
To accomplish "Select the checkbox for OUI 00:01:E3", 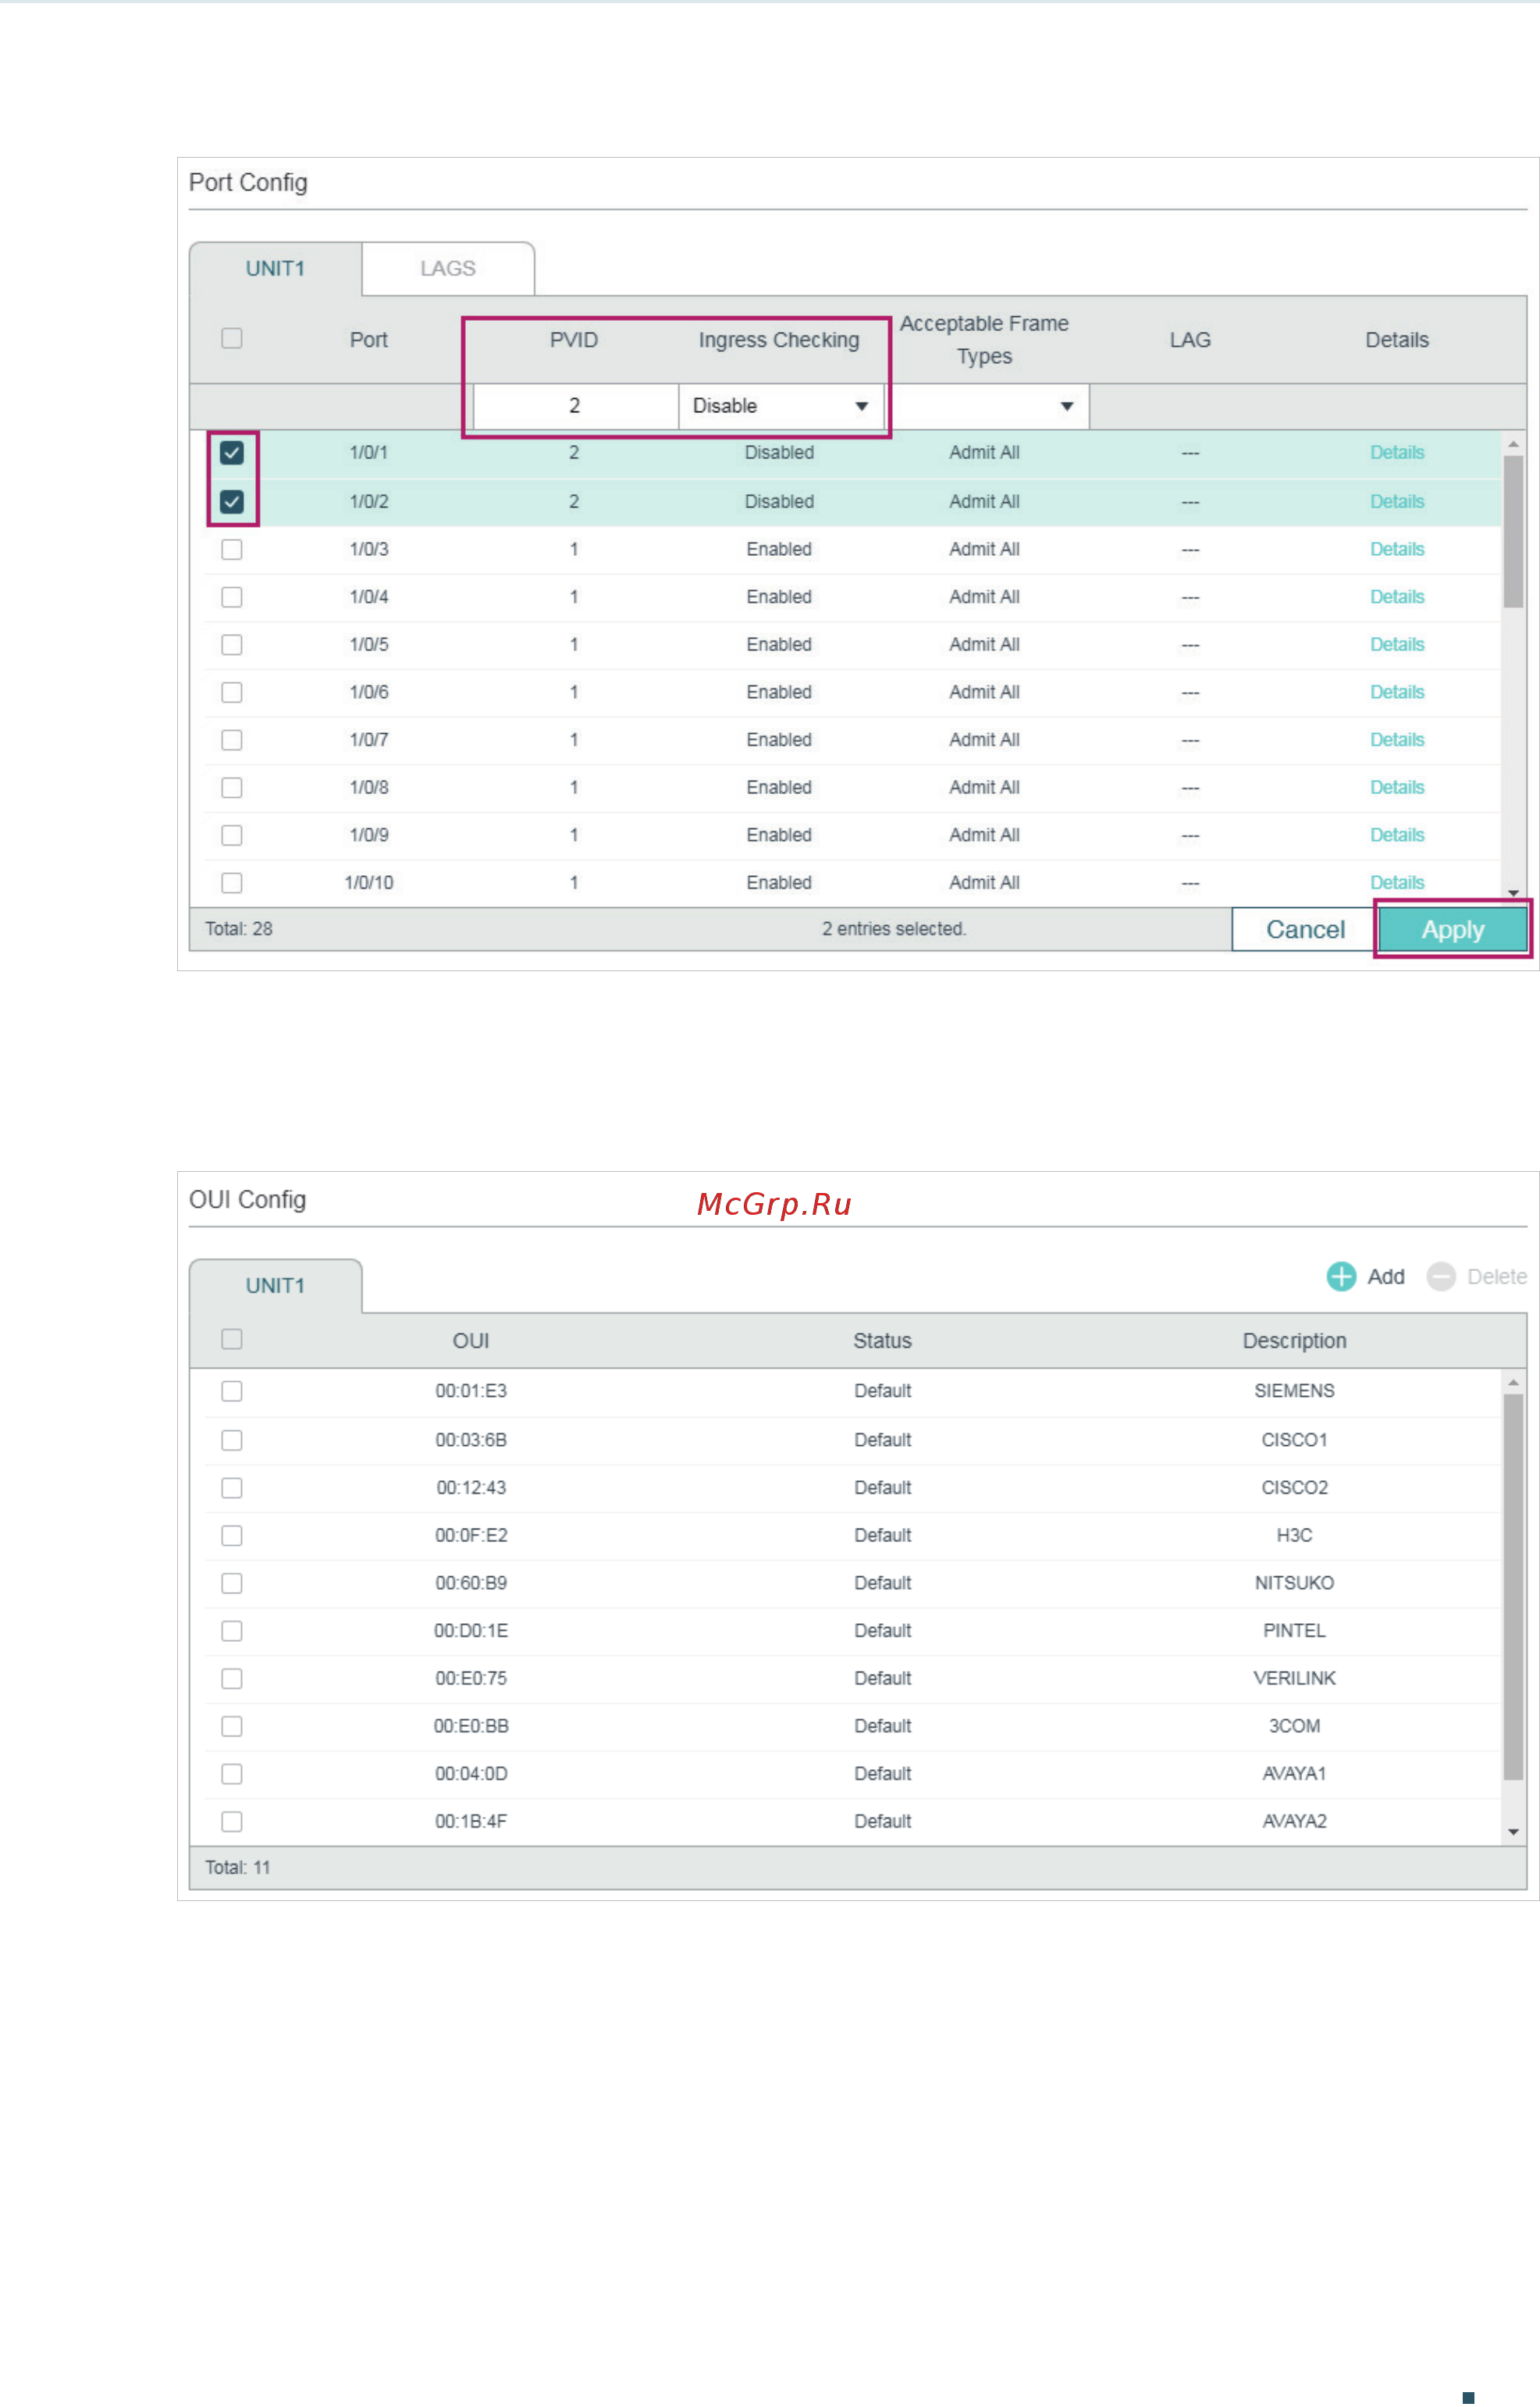I will [232, 1392].
